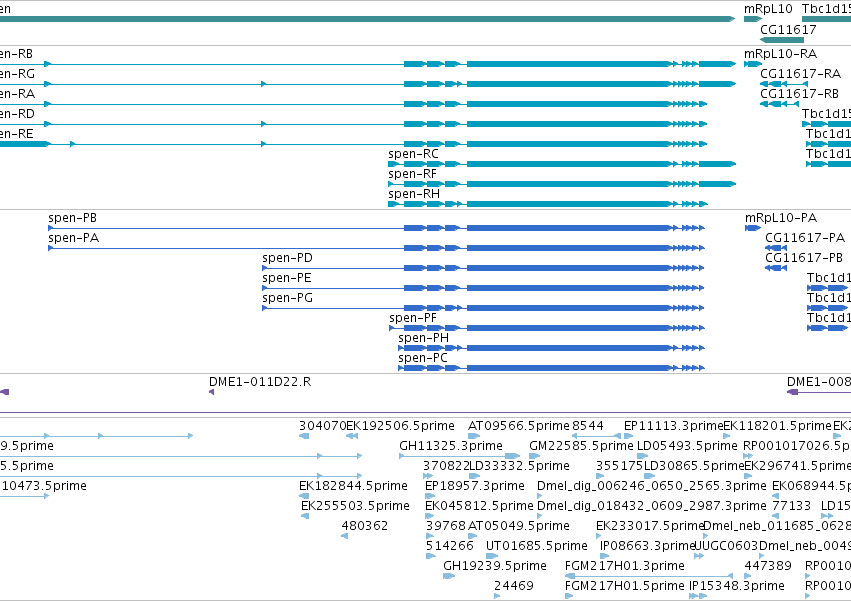Open the 39768 EST label
The image size is (851, 601).
(x=446, y=526)
